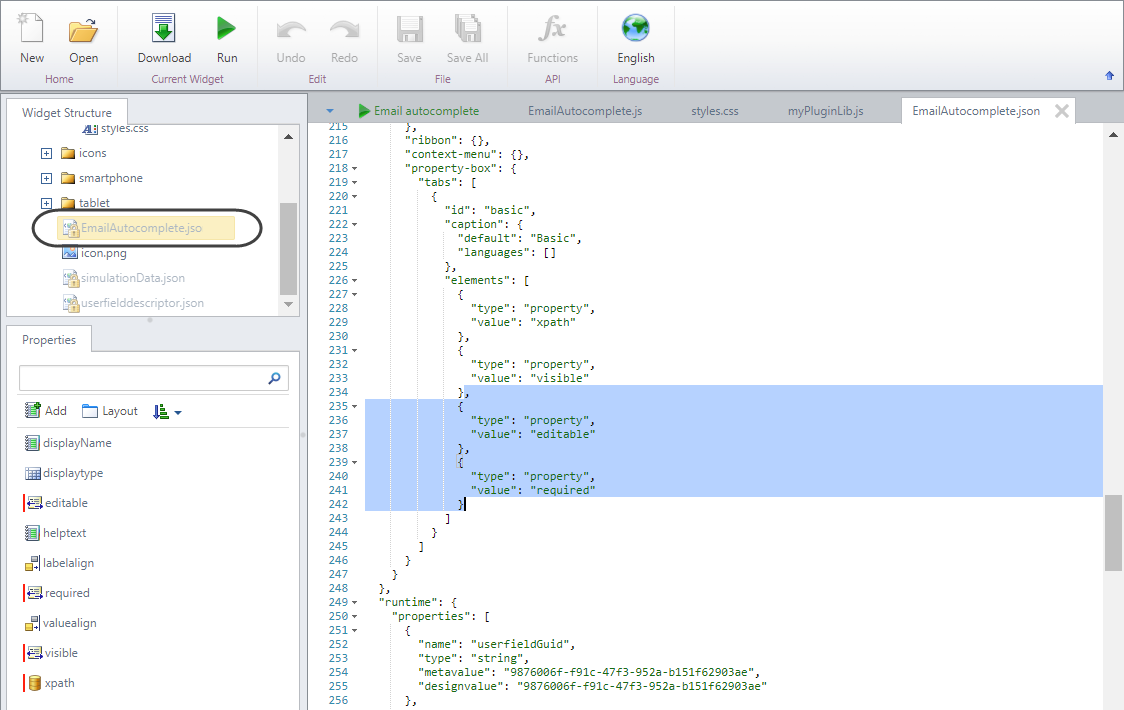This screenshot has height=710, width=1124.
Task: Change language via the English globe icon
Action: (x=636, y=29)
